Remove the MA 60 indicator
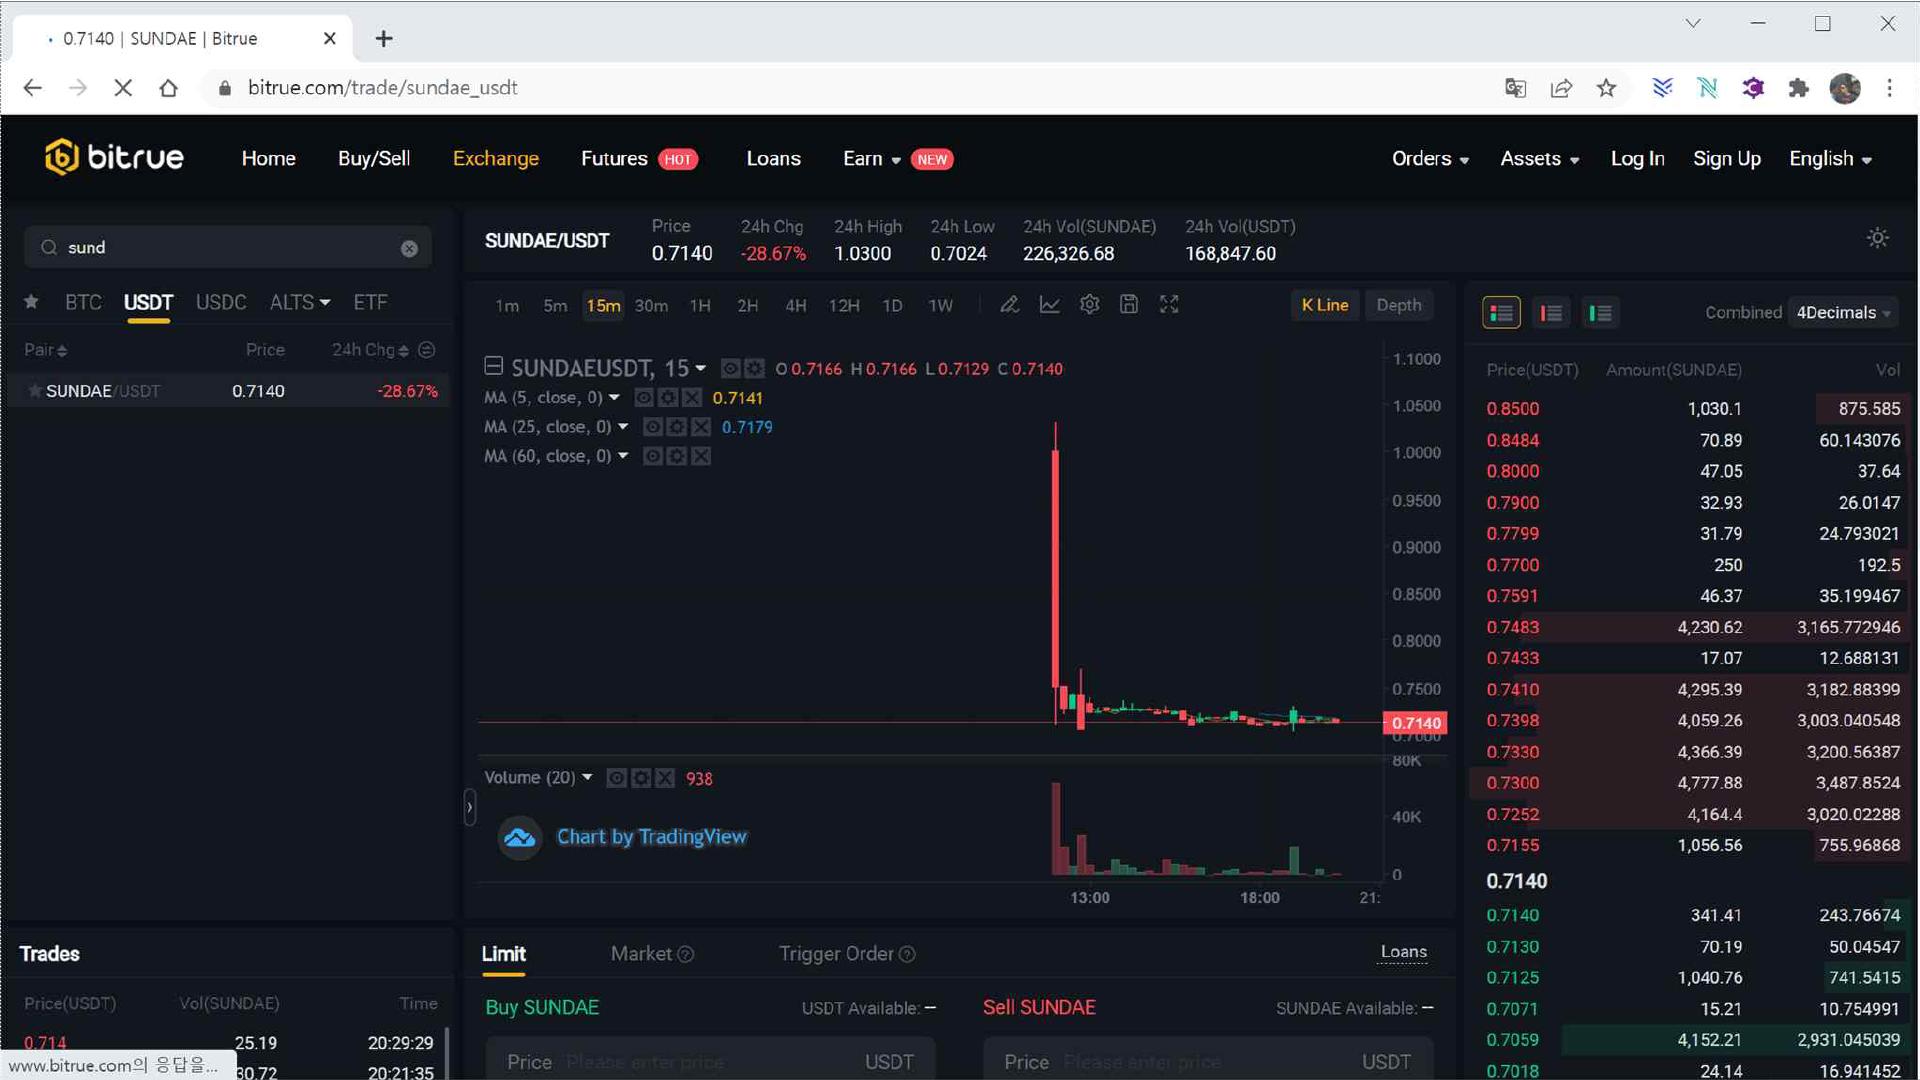1920x1080 pixels. (701, 455)
